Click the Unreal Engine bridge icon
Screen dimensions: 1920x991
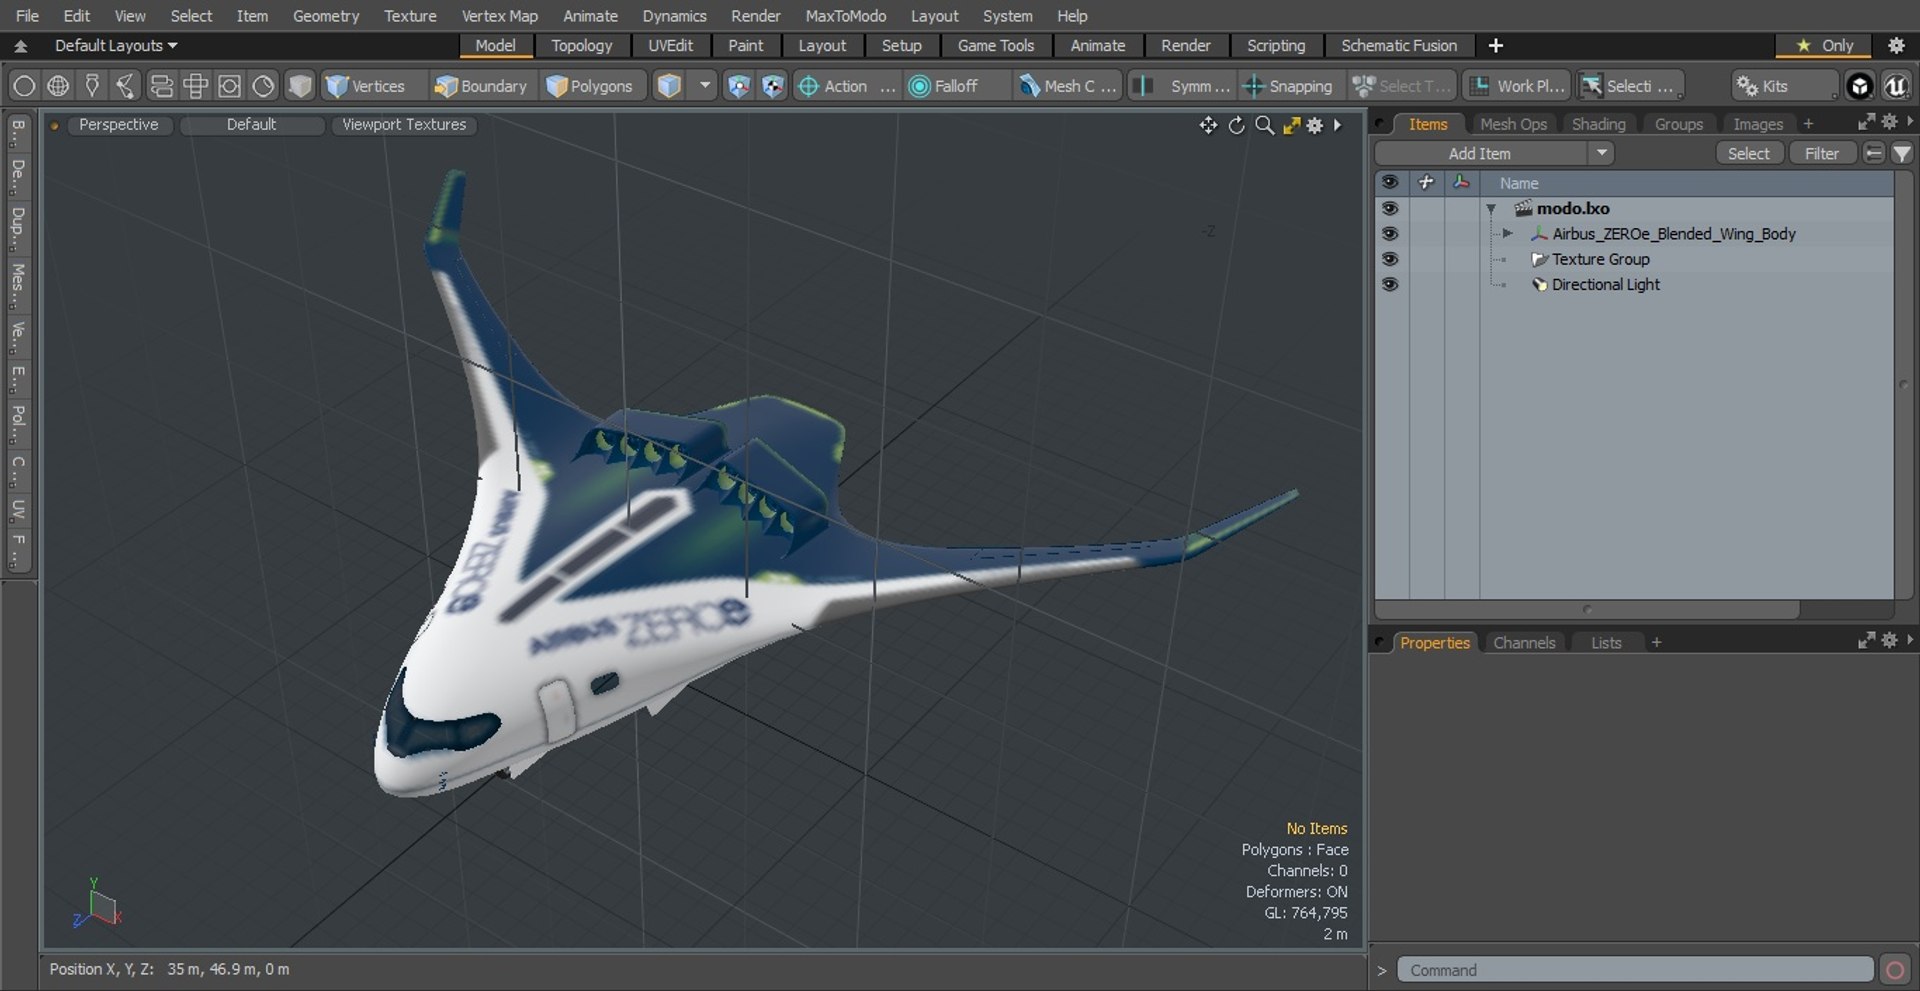click(x=1896, y=86)
